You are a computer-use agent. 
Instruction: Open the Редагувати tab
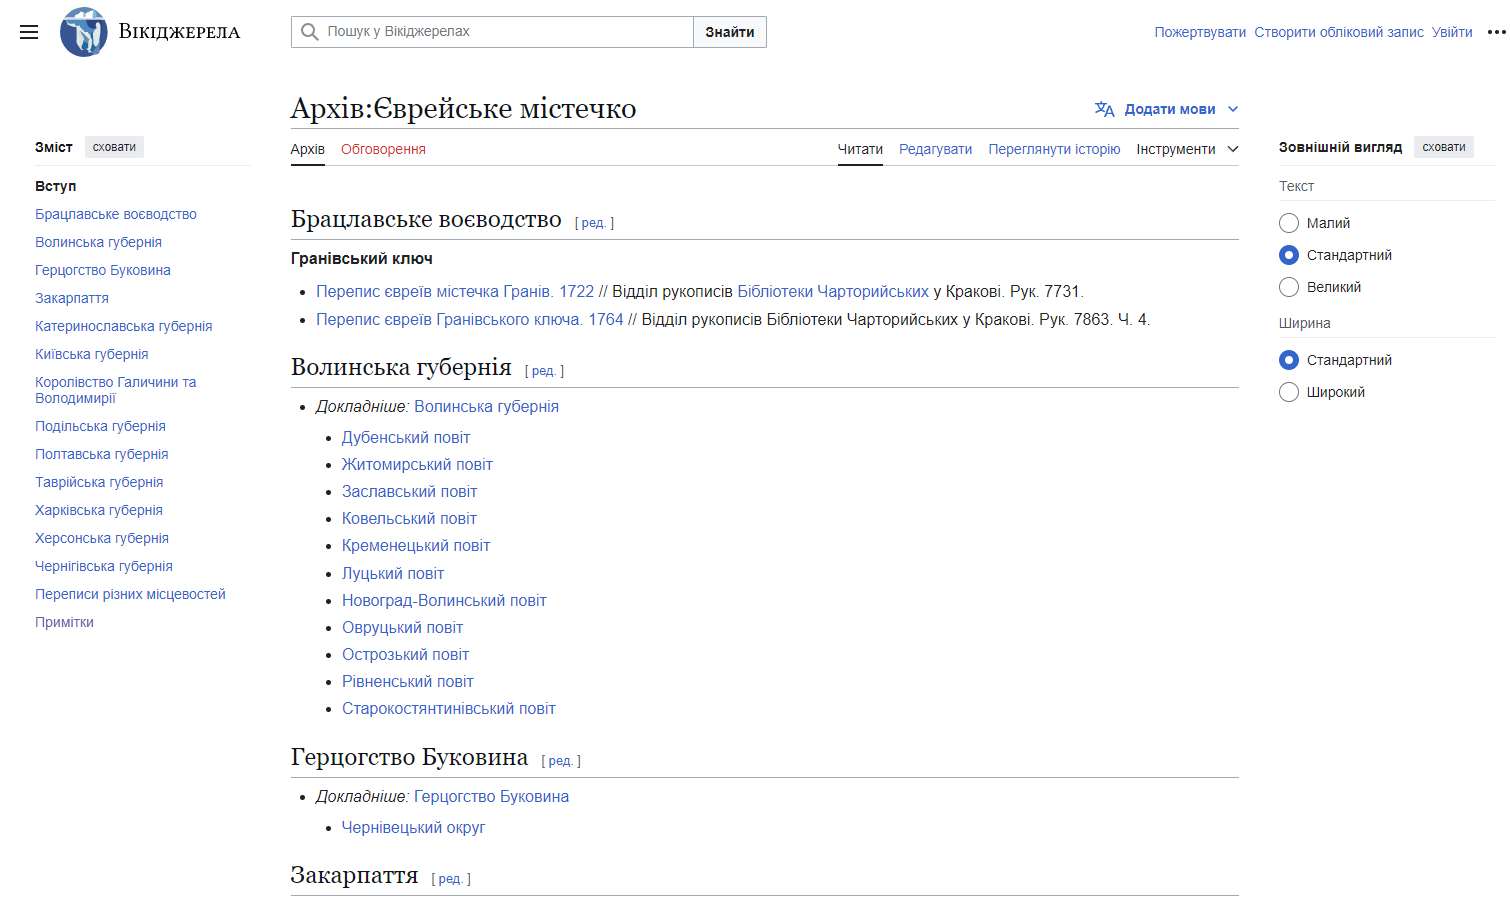pos(935,149)
